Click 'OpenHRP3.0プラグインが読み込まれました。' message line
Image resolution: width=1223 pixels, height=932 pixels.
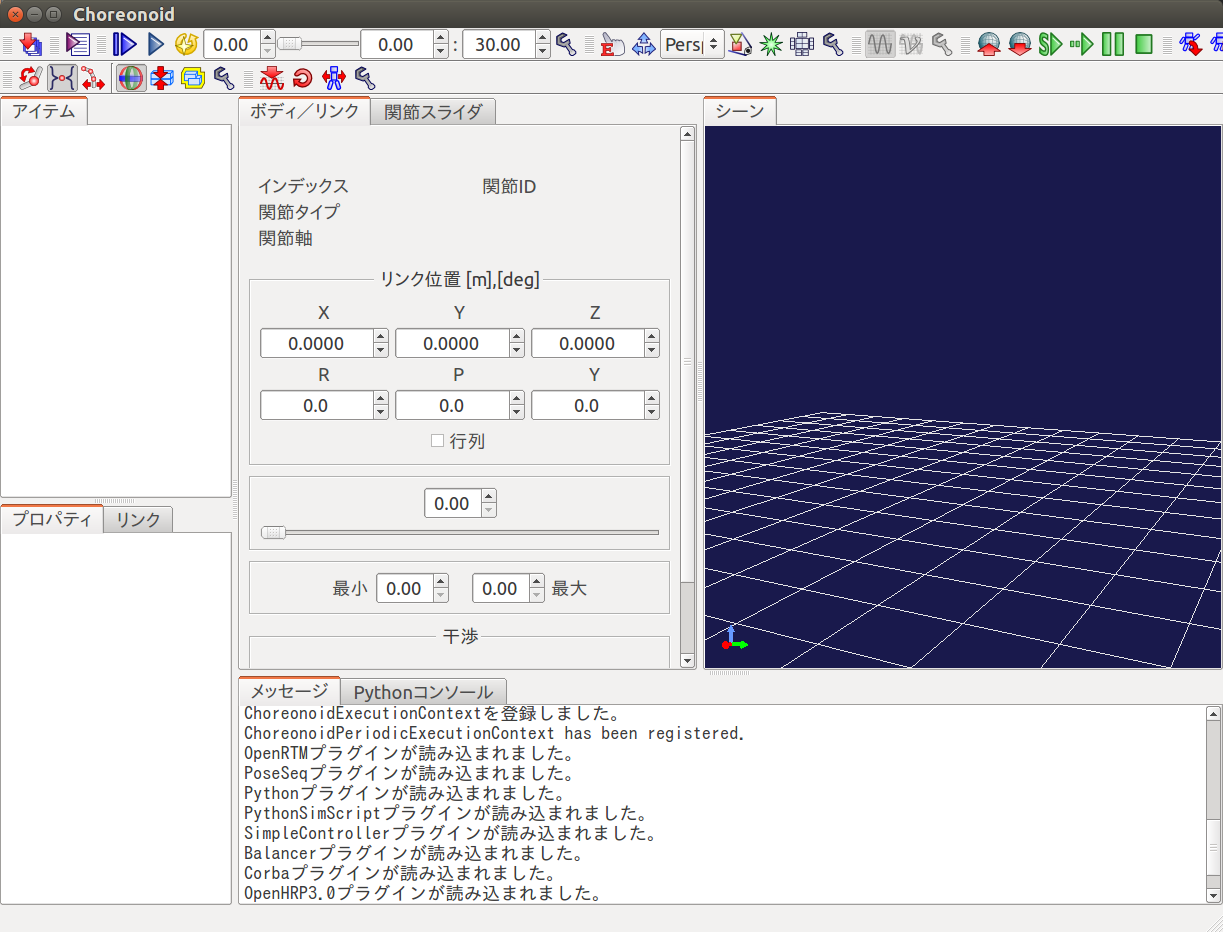click(422, 893)
